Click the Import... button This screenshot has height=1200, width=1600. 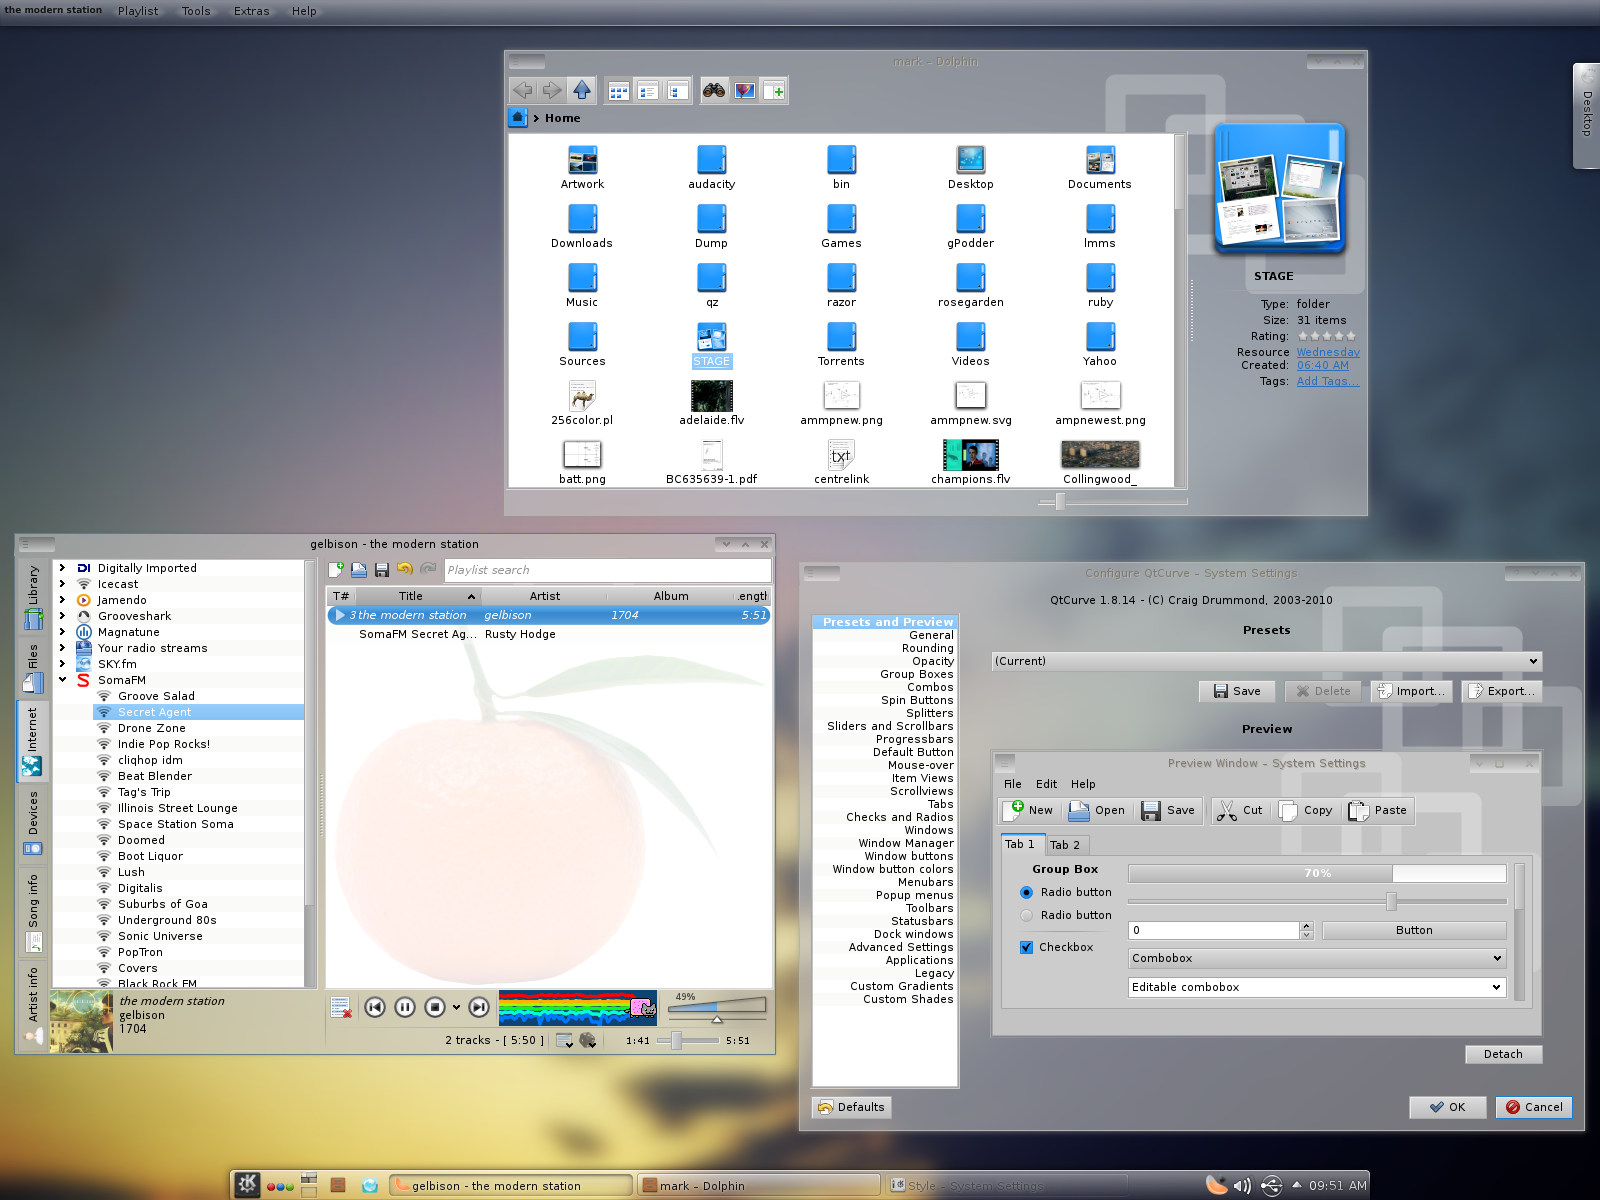click(x=1411, y=691)
